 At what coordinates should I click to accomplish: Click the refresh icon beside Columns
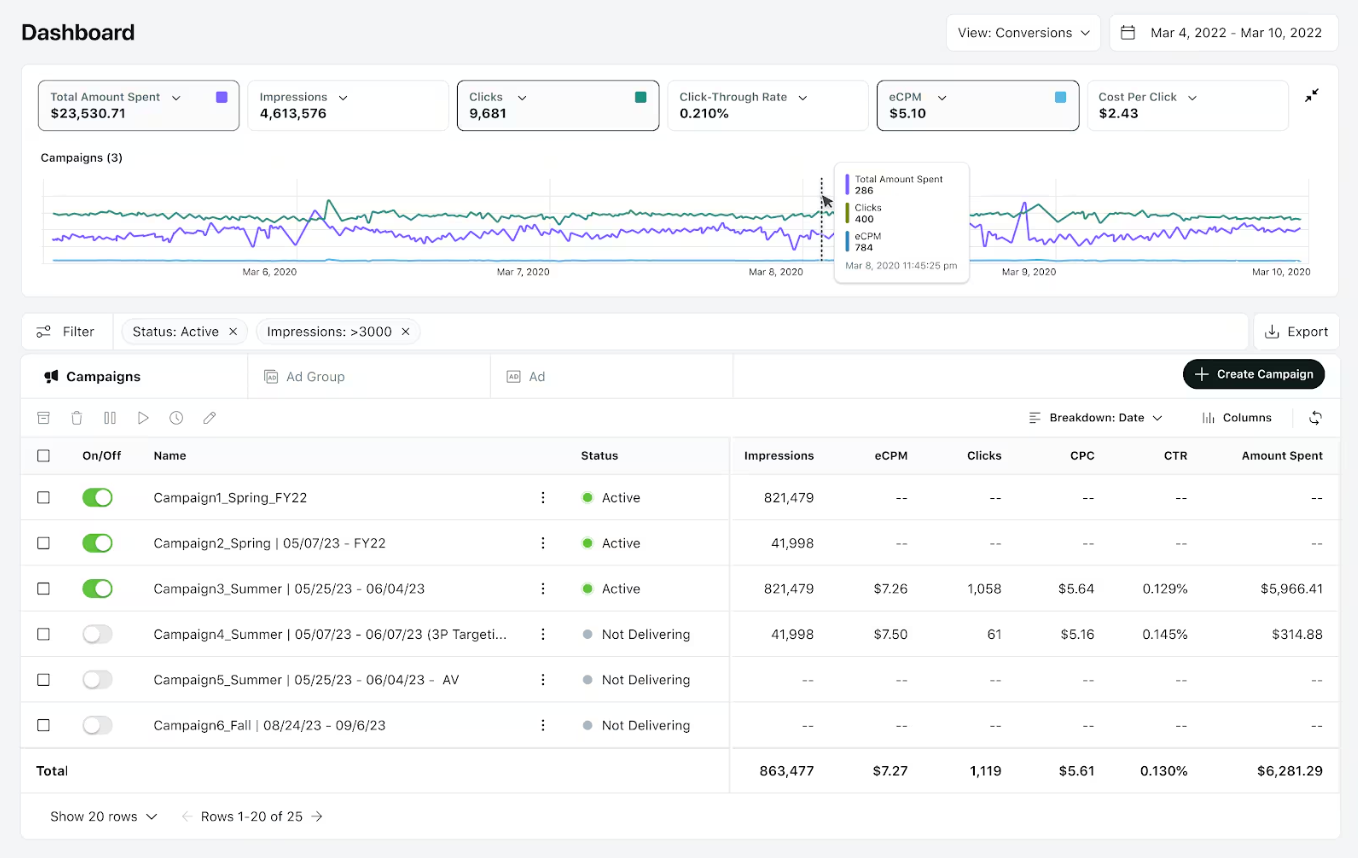coord(1315,418)
